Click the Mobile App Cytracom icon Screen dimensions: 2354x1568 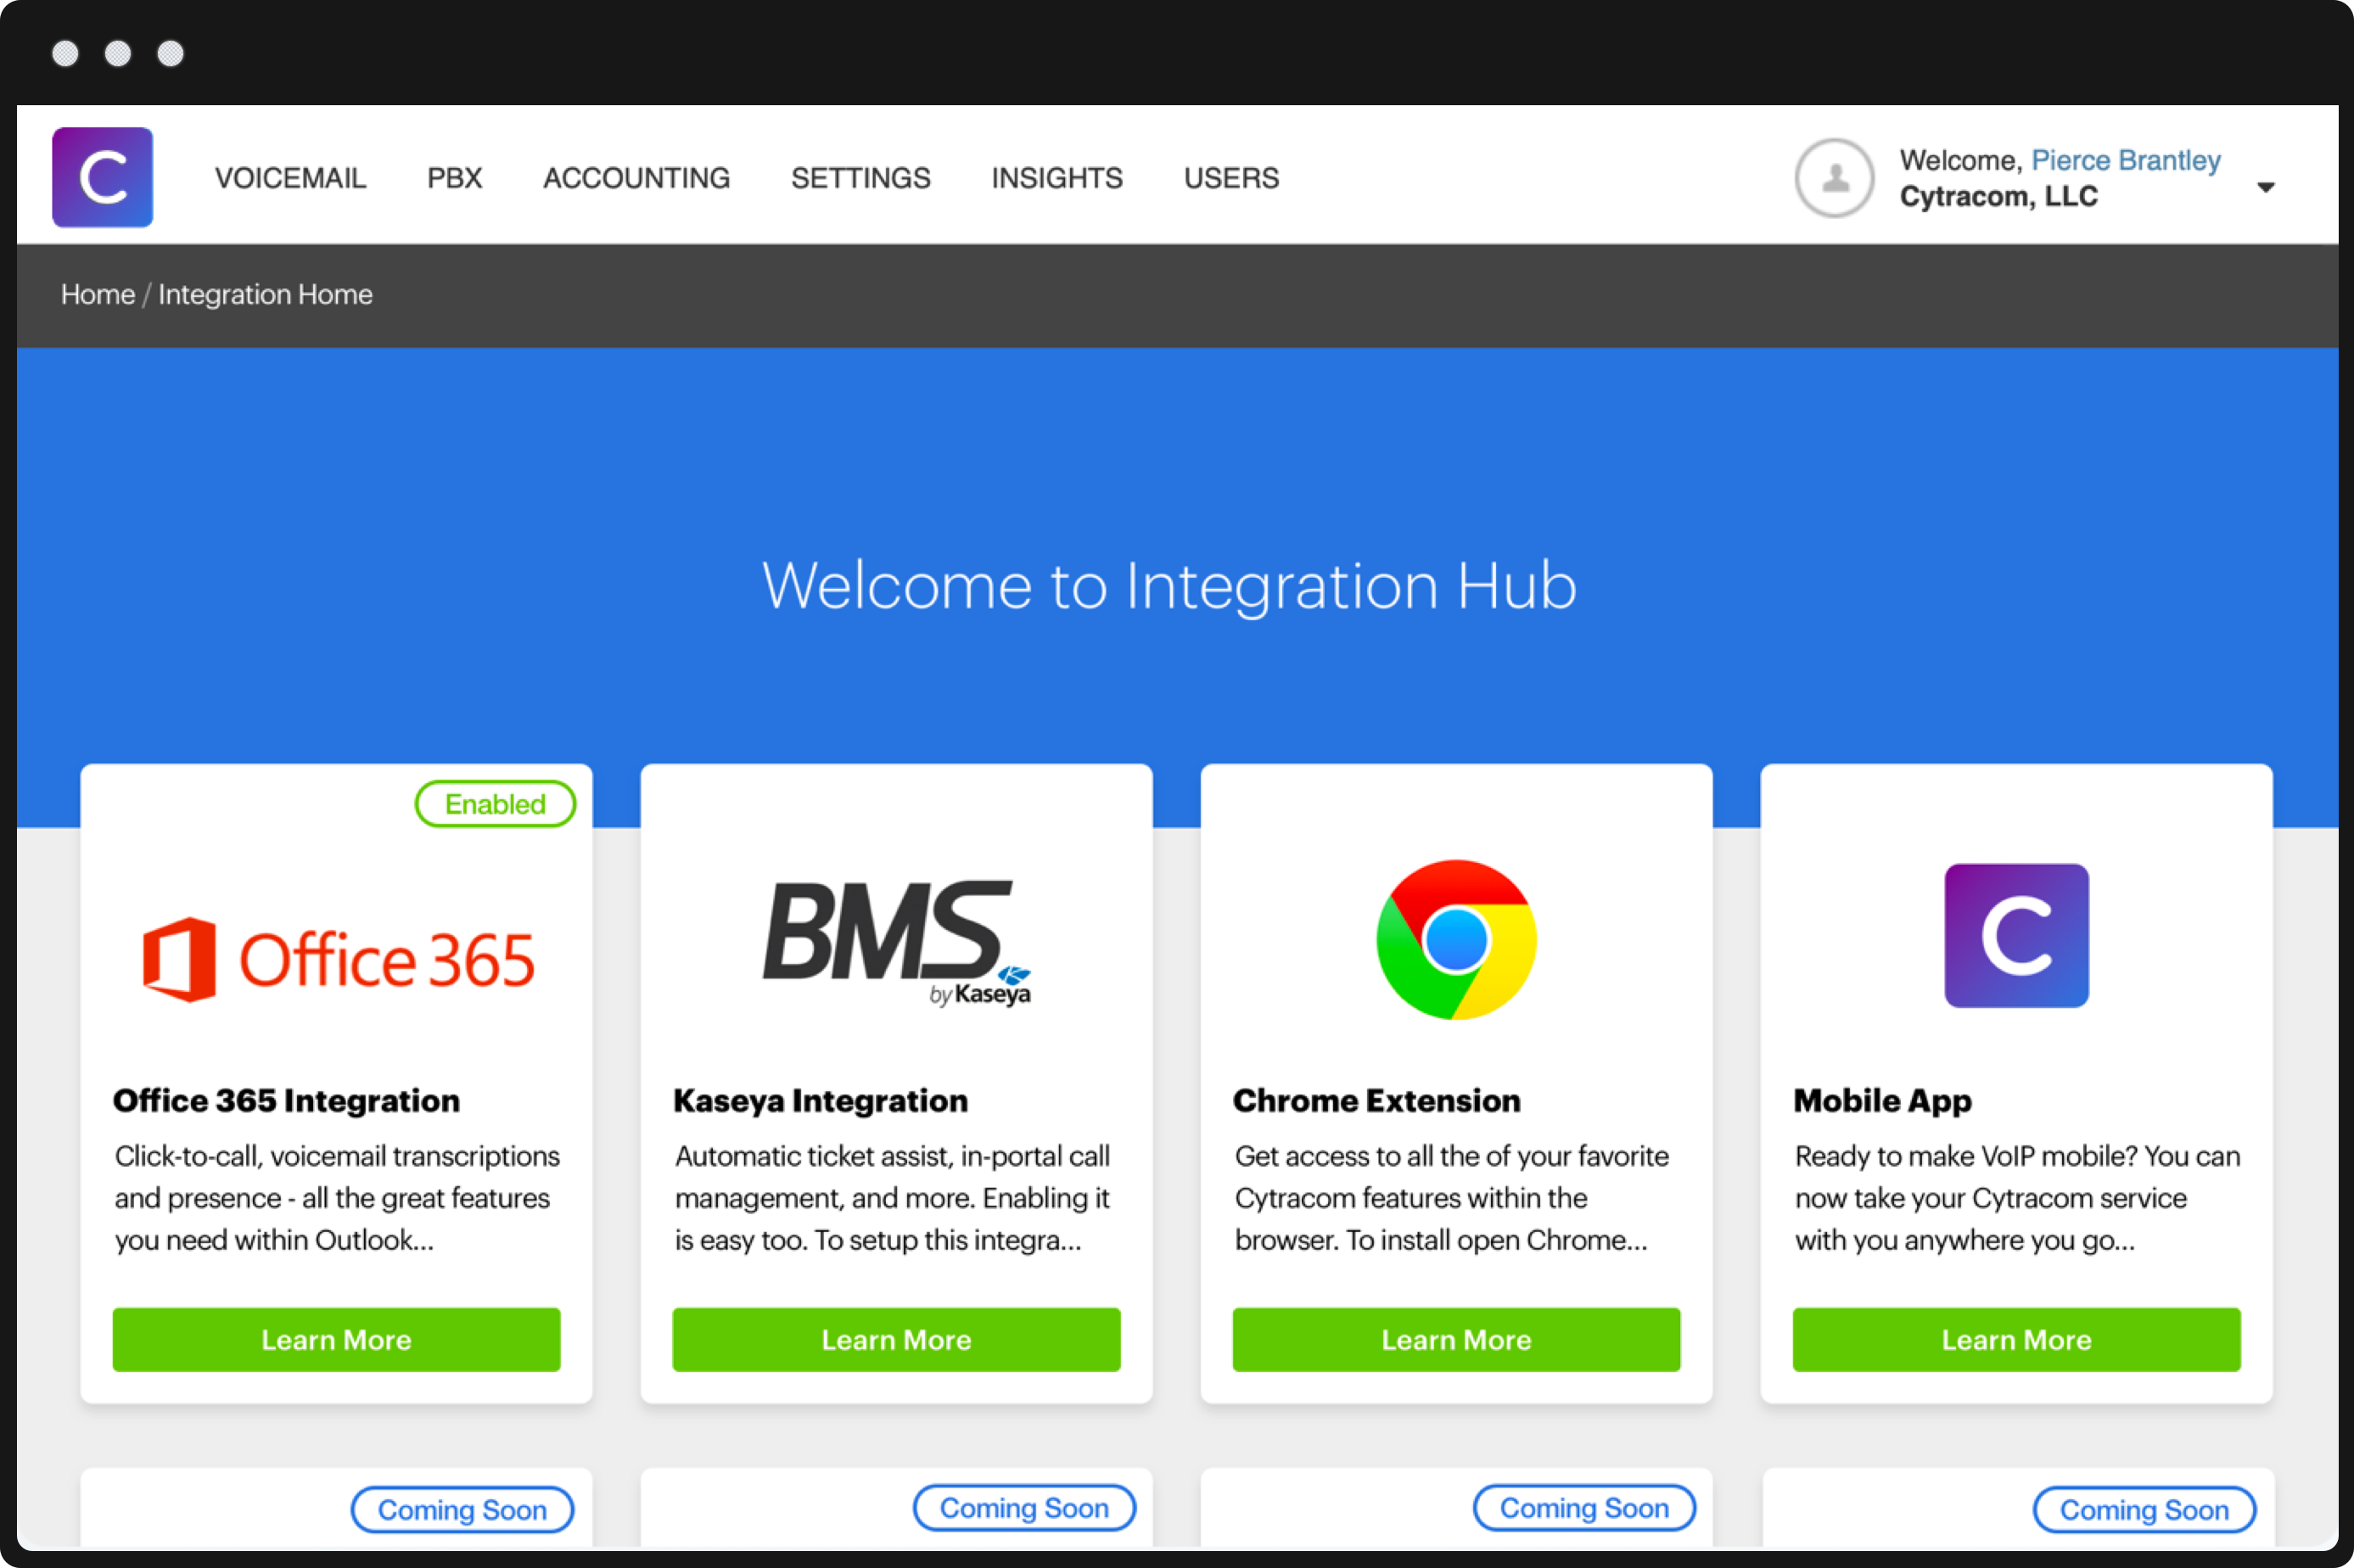click(2016, 936)
